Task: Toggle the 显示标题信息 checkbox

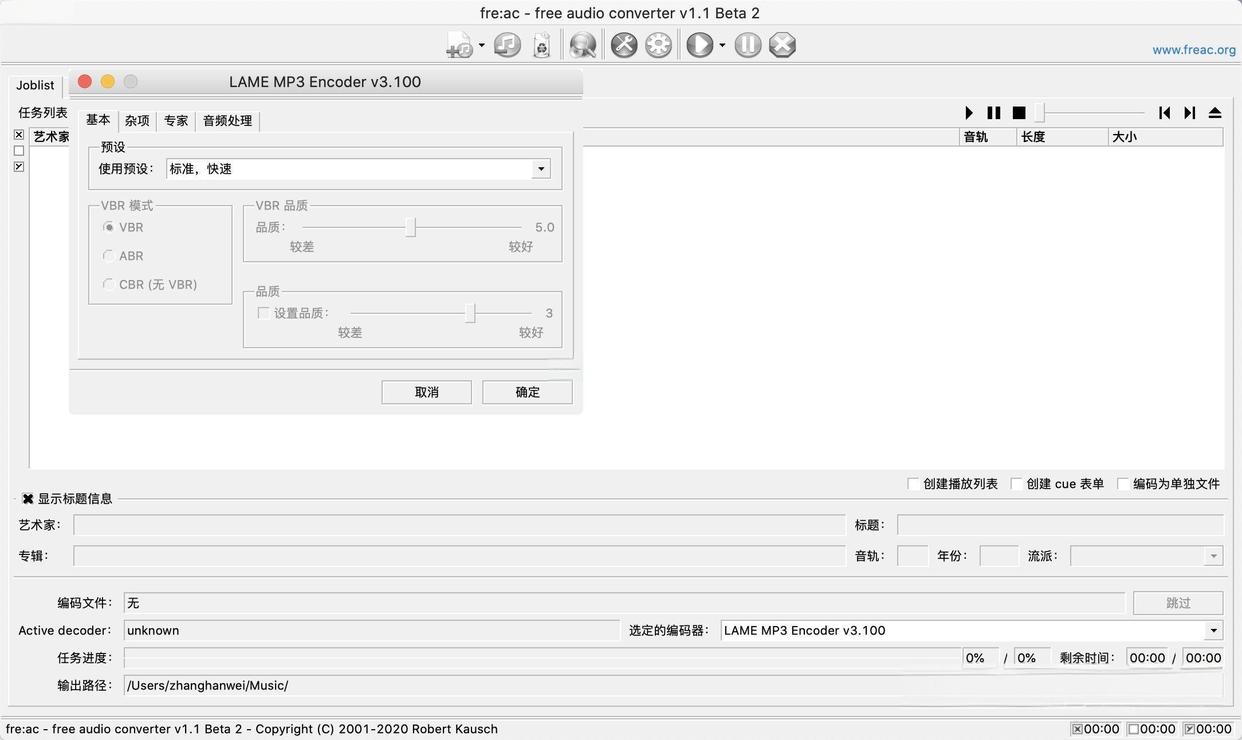Action: click(28, 498)
